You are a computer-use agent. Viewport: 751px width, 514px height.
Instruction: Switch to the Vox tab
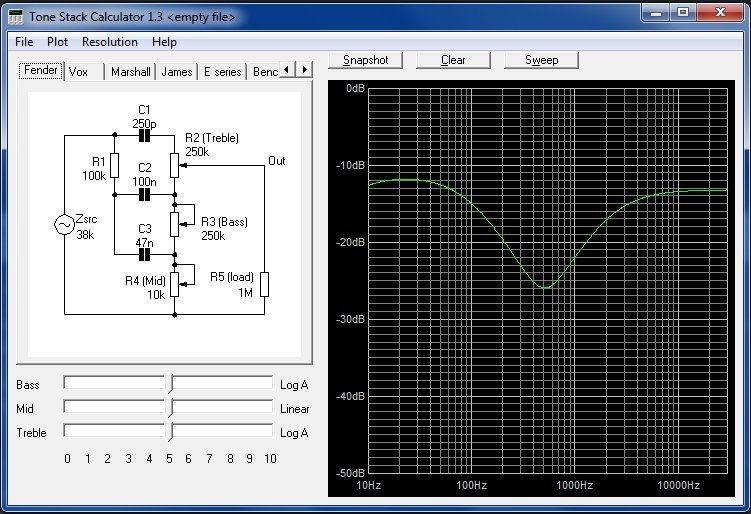click(x=79, y=72)
